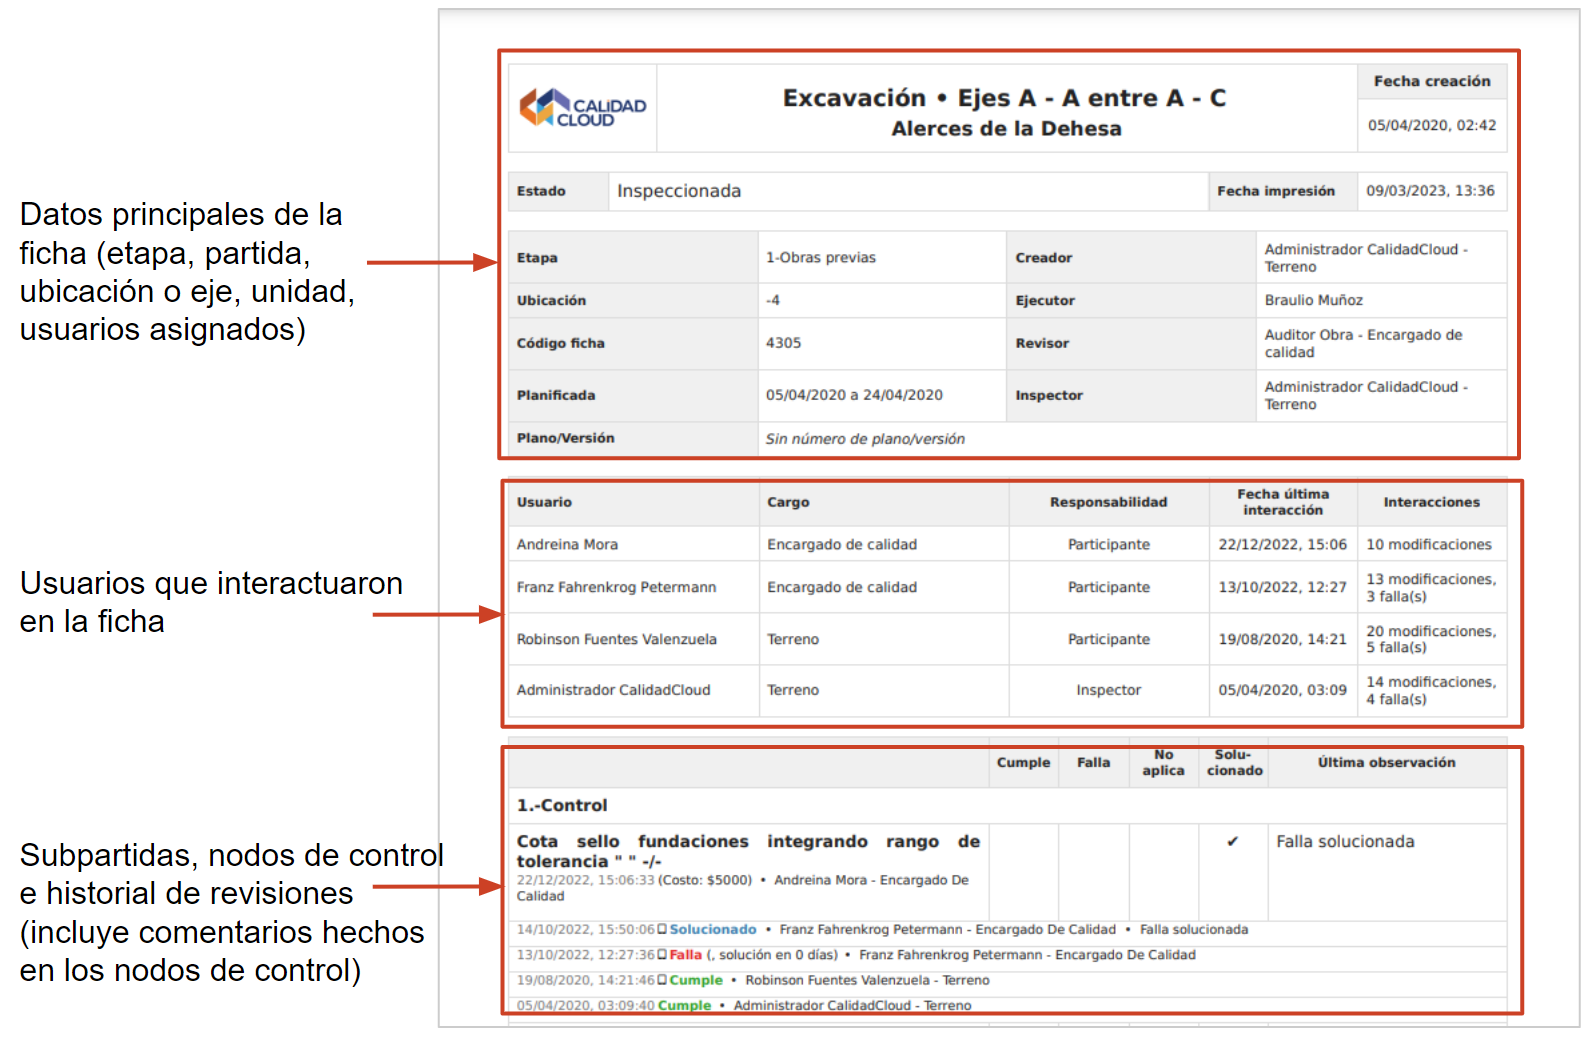Select the Andreina Mora user row
The width and height of the screenshot is (1588, 1039).
567,545
